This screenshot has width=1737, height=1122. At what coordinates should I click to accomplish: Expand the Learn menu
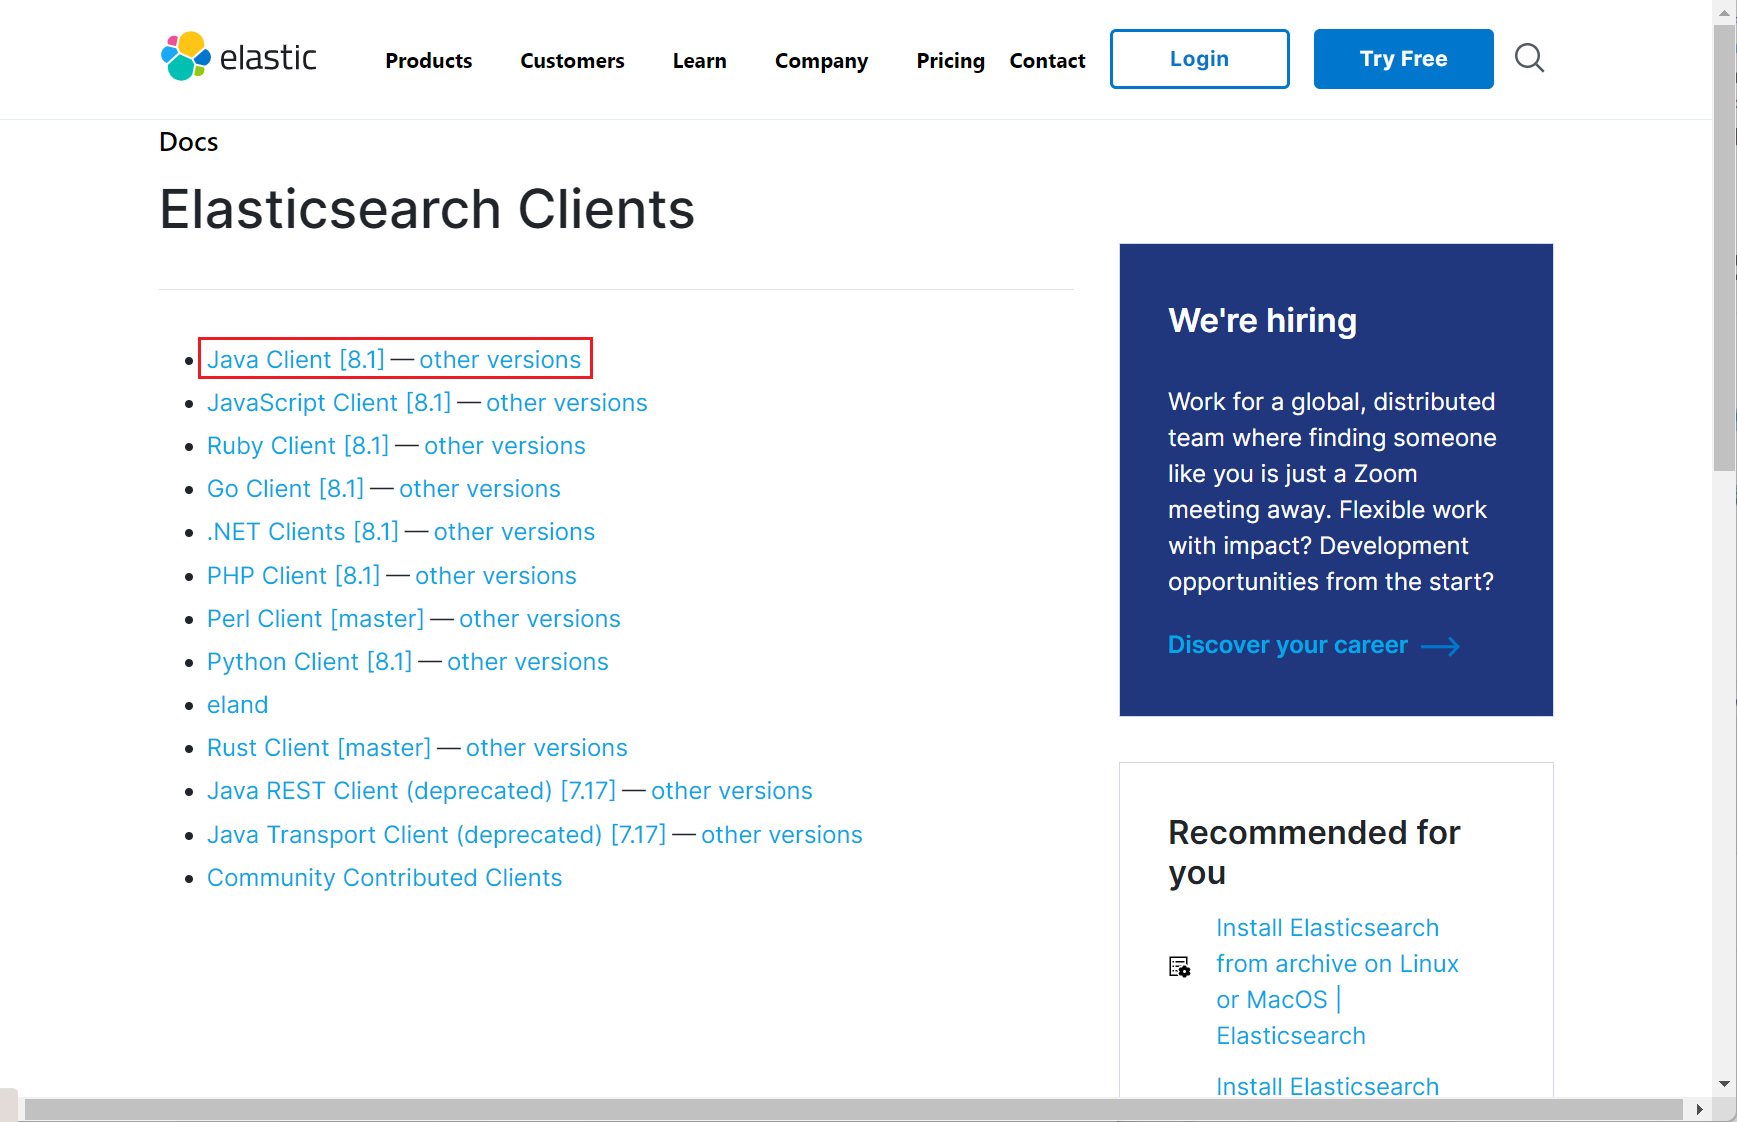coord(699,61)
